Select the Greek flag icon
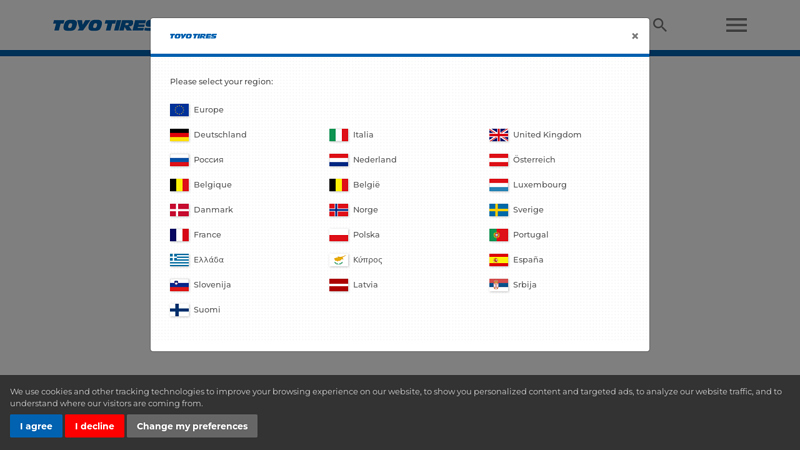 tap(179, 260)
